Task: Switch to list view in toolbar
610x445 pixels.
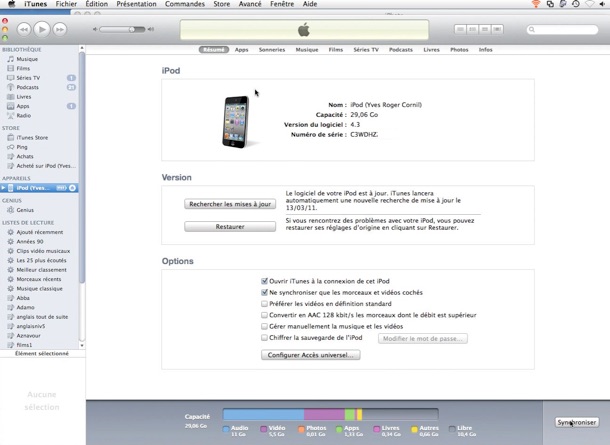Action: click(460, 29)
